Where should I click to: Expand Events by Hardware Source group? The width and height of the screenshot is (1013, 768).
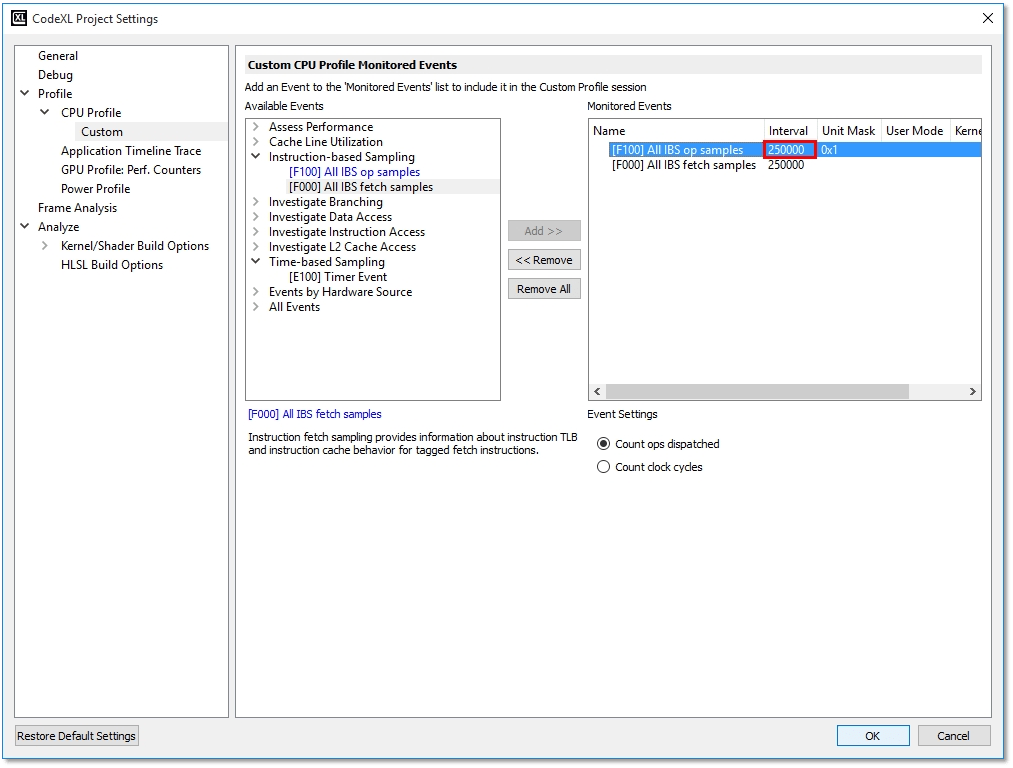pyautogui.click(x=256, y=291)
